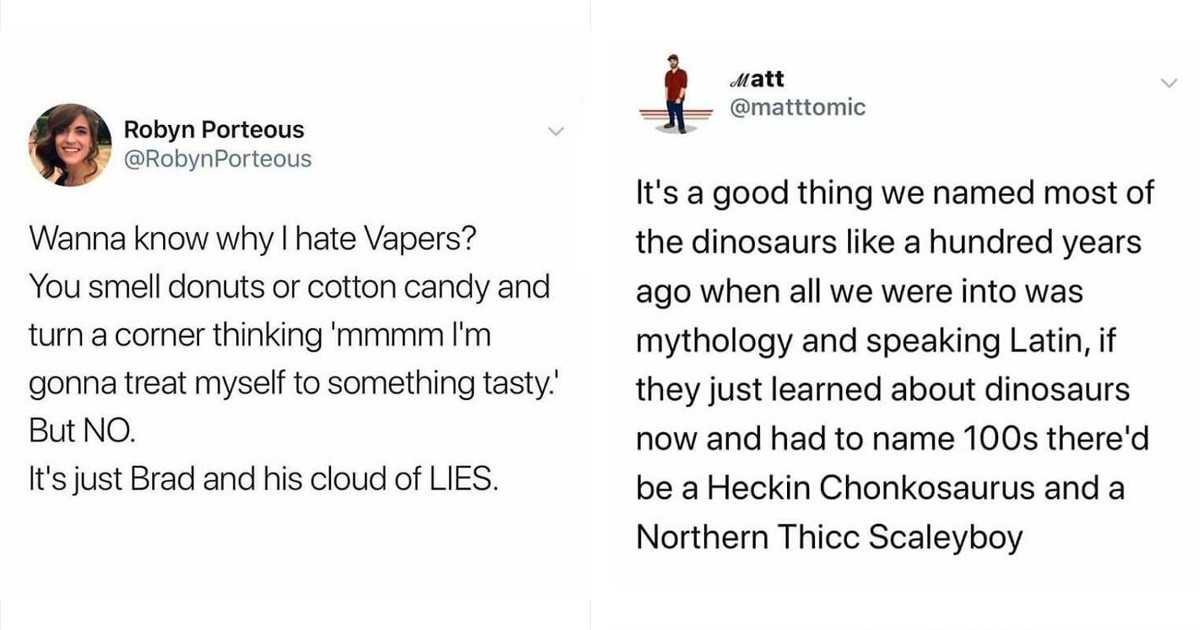
Task: Click the white card containing Matt's tweet
Action: tap(900, 300)
